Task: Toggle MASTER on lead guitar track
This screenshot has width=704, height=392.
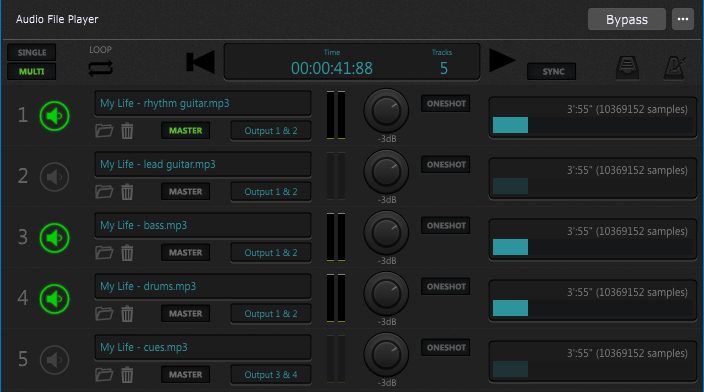Action: tap(185, 192)
